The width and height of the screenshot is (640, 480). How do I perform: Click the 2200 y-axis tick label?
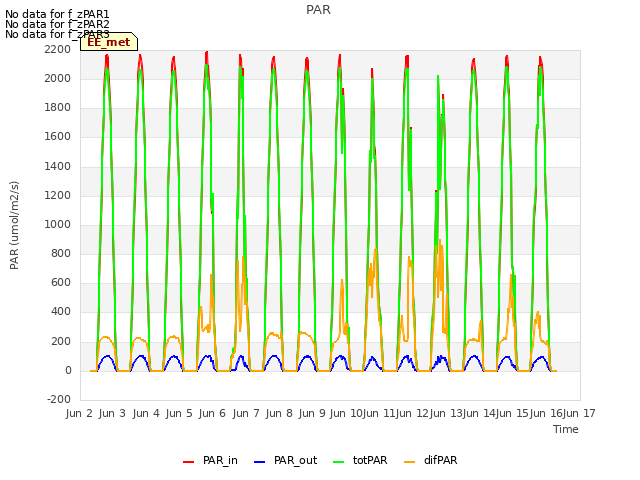(58, 49)
